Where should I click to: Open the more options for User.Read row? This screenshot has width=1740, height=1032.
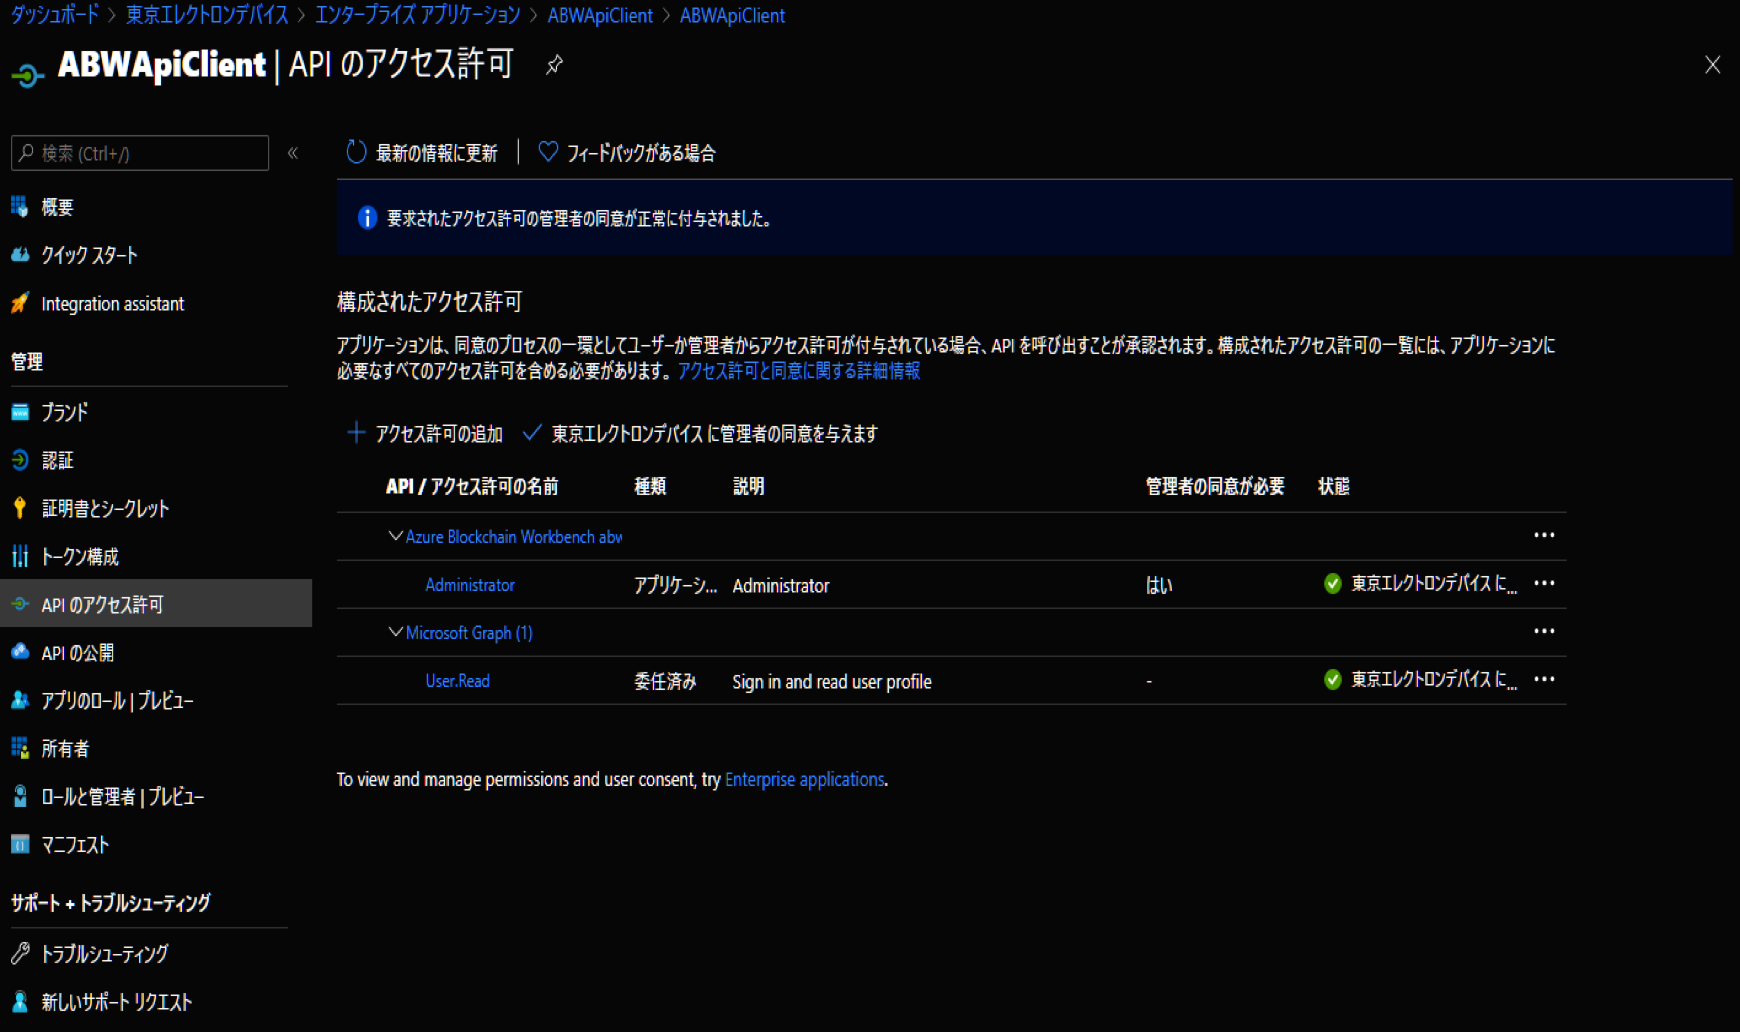(x=1544, y=679)
